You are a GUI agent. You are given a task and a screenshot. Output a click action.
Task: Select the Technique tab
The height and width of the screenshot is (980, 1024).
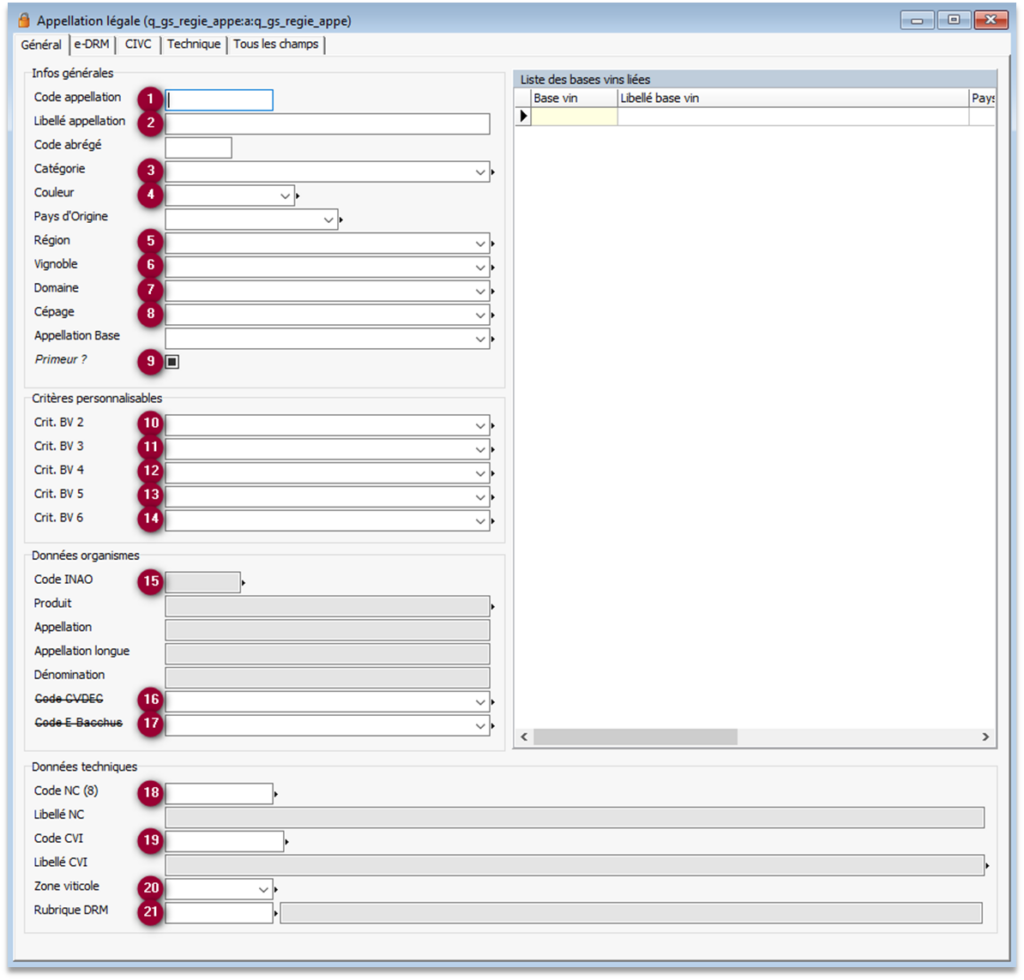193,45
